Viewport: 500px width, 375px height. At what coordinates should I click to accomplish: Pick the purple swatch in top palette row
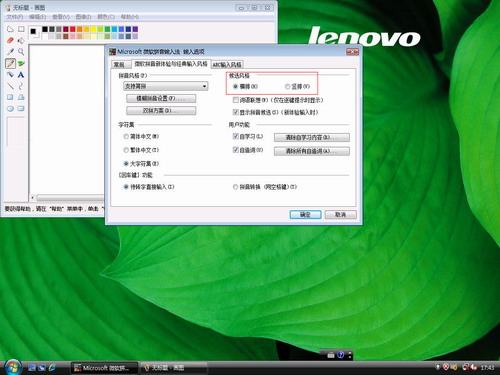(135, 29)
